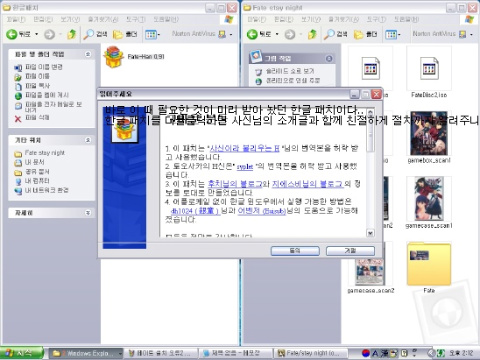This screenshot has width=480, height=360.
Task: Open Fate stay night under 기타 위치
Action: tap(45, 153)
